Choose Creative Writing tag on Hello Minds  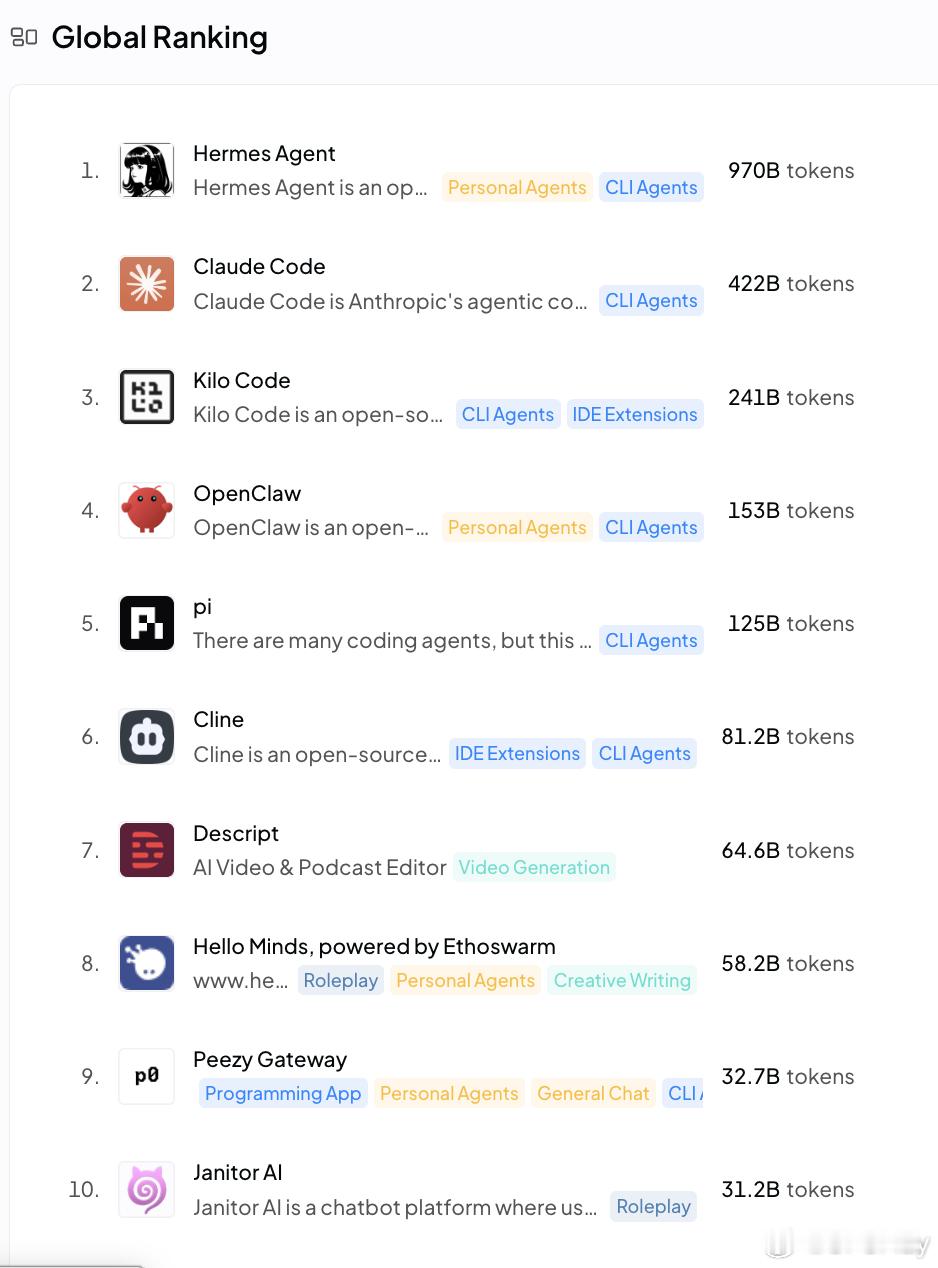coord(622,981)
